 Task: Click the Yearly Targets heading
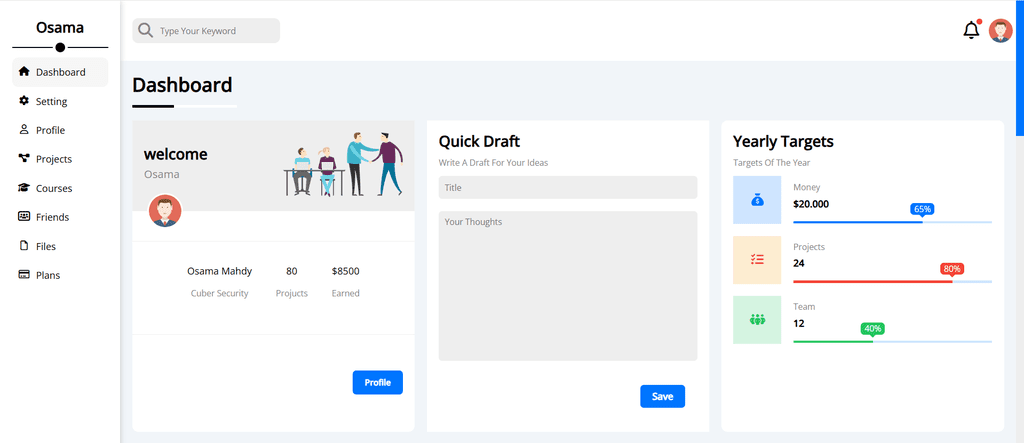tap(783, 141)
